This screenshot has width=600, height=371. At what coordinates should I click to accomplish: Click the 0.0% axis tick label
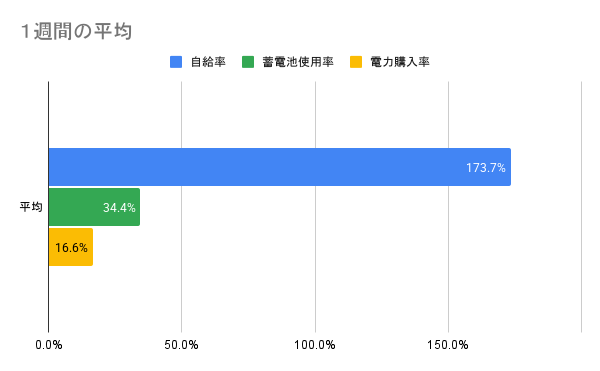click(49, 345)
